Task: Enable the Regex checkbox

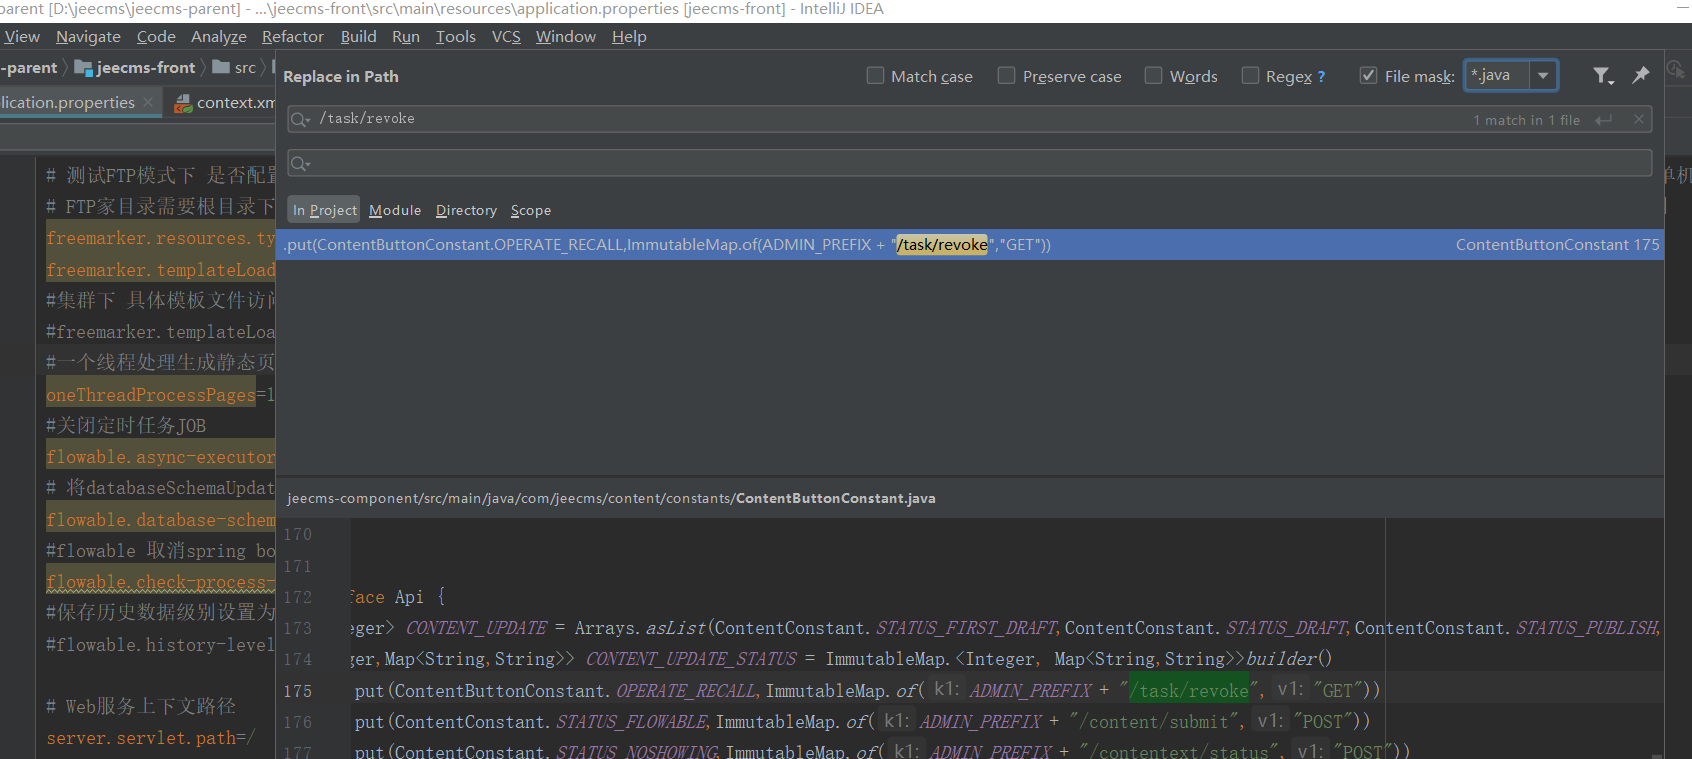Action: pos(1250,76)
